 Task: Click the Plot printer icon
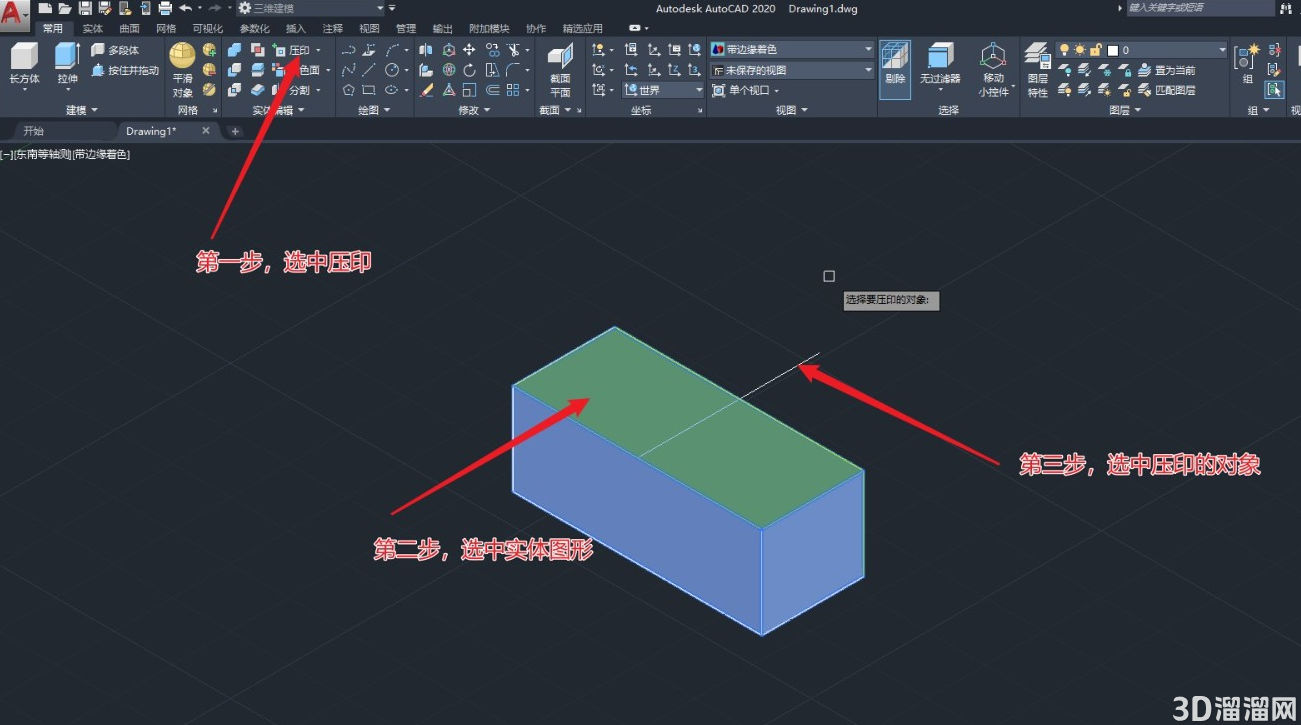click(165, 8)
